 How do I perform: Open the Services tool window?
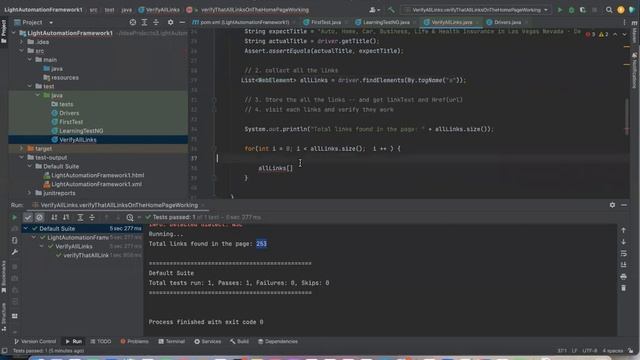(x=207, y=341)
